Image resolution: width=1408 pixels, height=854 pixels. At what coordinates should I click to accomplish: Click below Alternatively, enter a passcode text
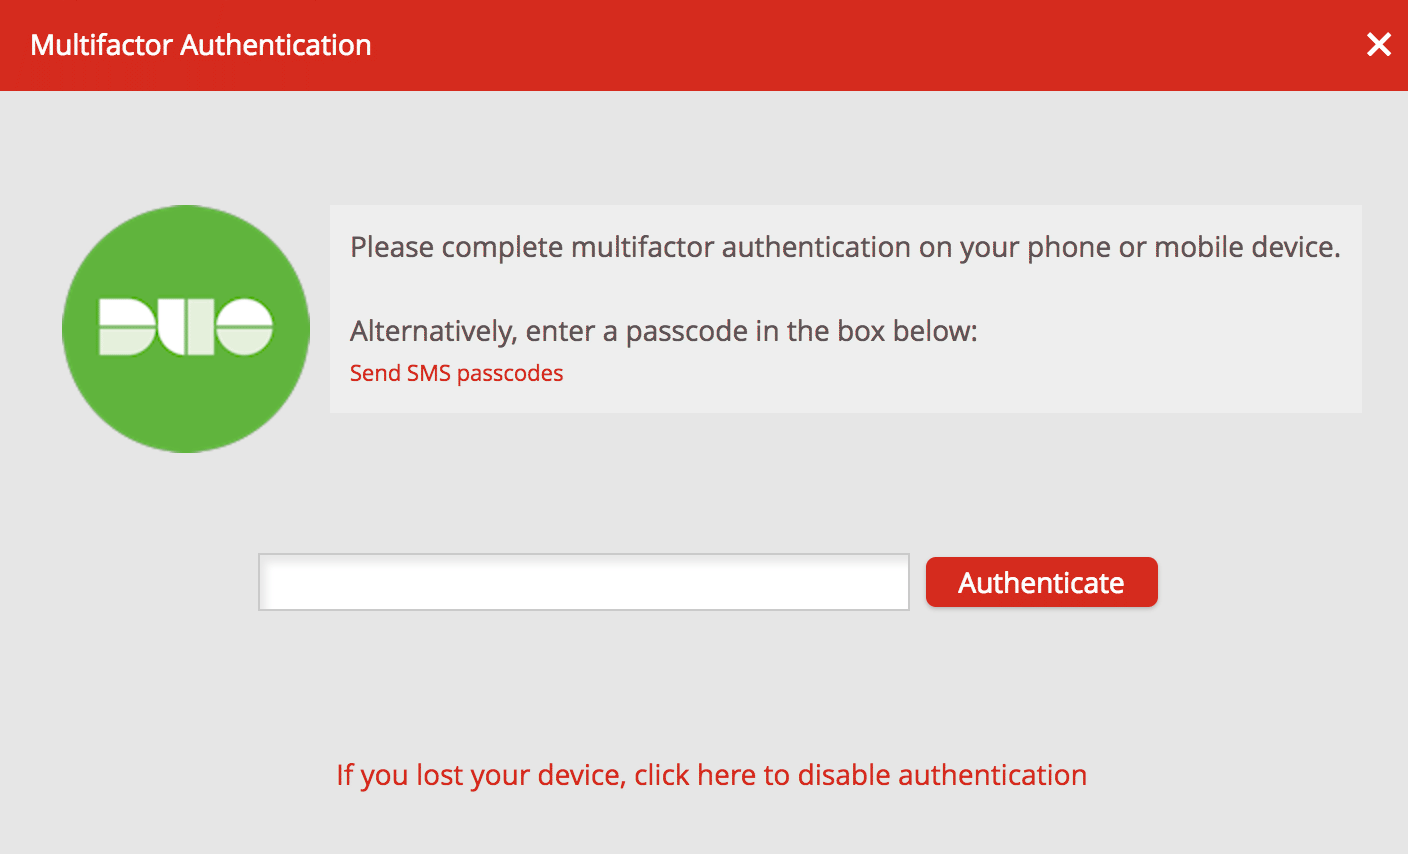(x=456, y=372)
